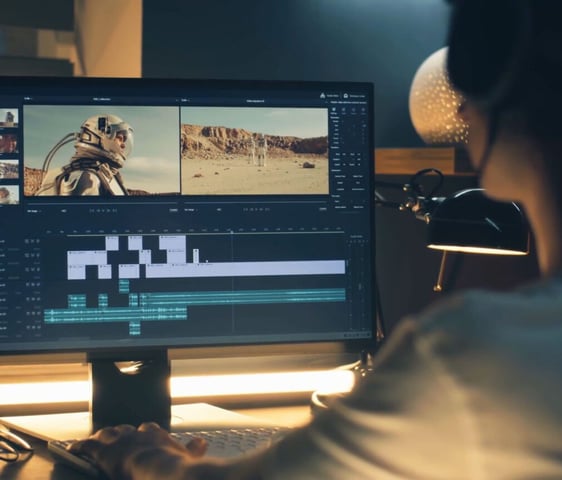The image size is (562, 480).
Task: Click the button at right monitor's lower right
Action: (x=323, y=209)
